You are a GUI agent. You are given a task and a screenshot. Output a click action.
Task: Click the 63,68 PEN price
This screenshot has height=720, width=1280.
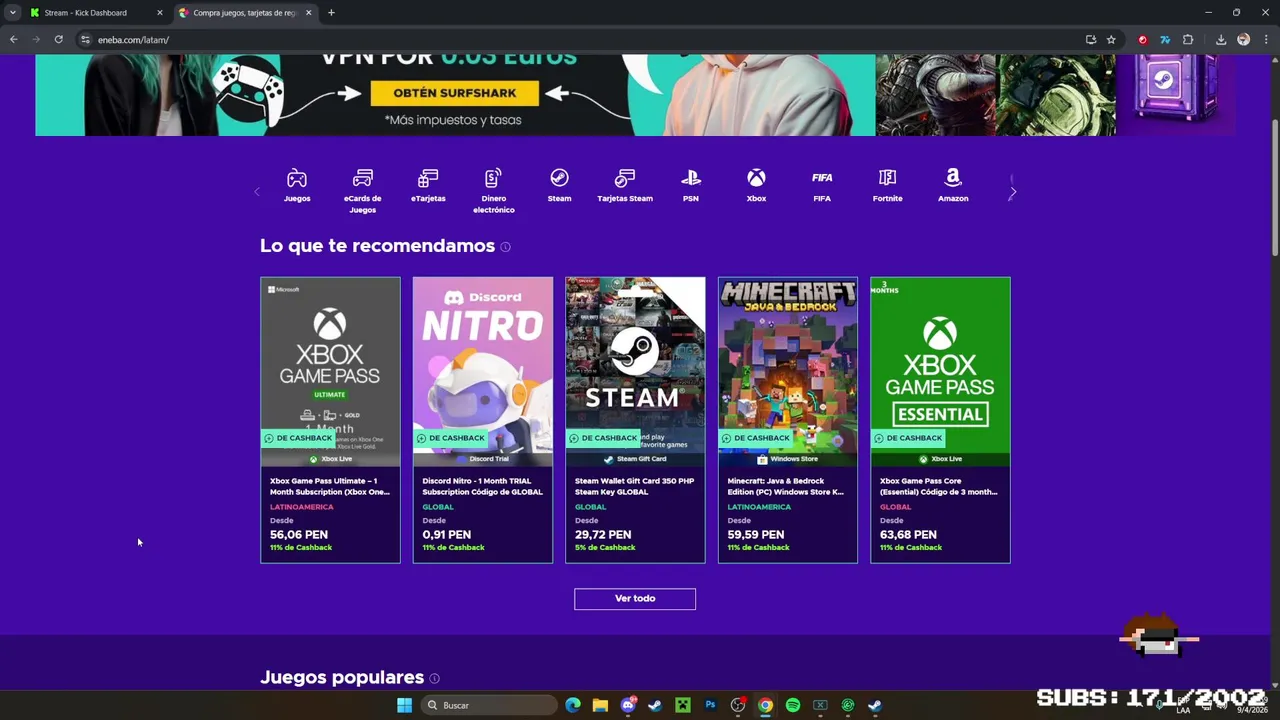pos(908,535)
